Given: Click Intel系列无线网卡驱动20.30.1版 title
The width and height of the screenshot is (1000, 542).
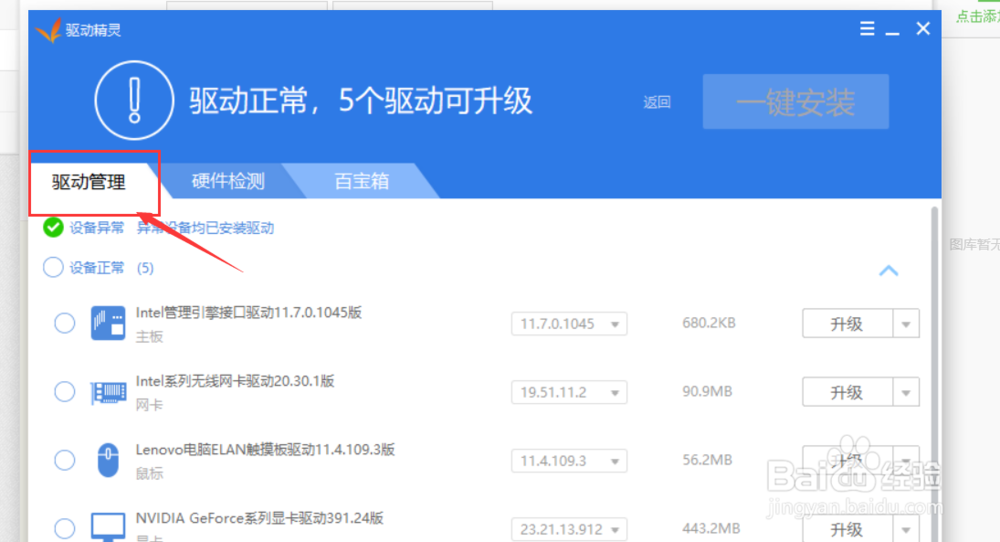Looking at the screenshot, I should pyautogui.click(x=235, y=381).
